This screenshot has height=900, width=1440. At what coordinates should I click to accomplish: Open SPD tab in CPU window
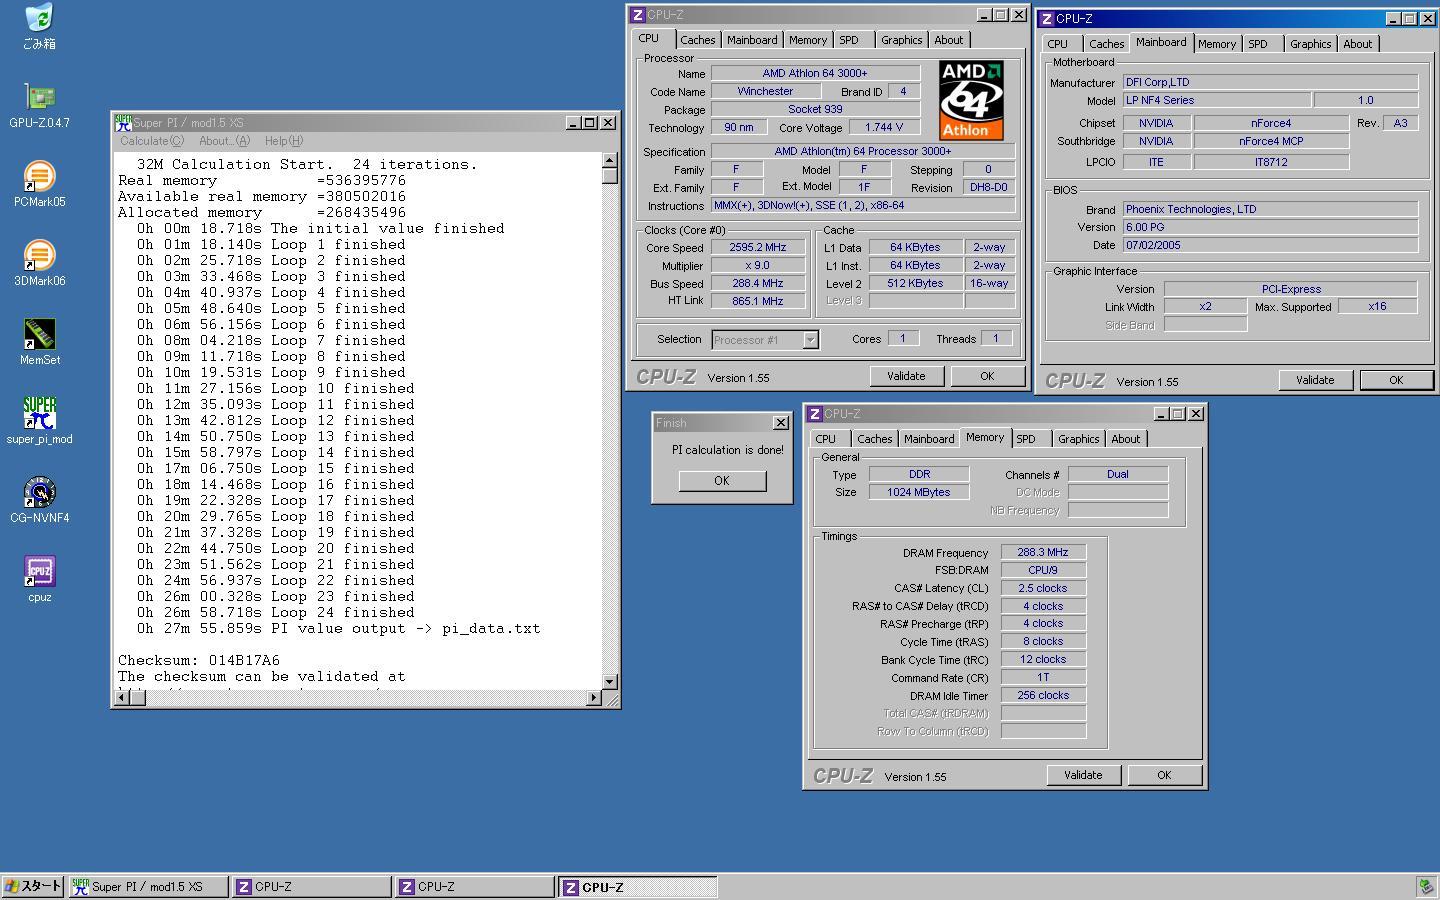coord(849,40)
